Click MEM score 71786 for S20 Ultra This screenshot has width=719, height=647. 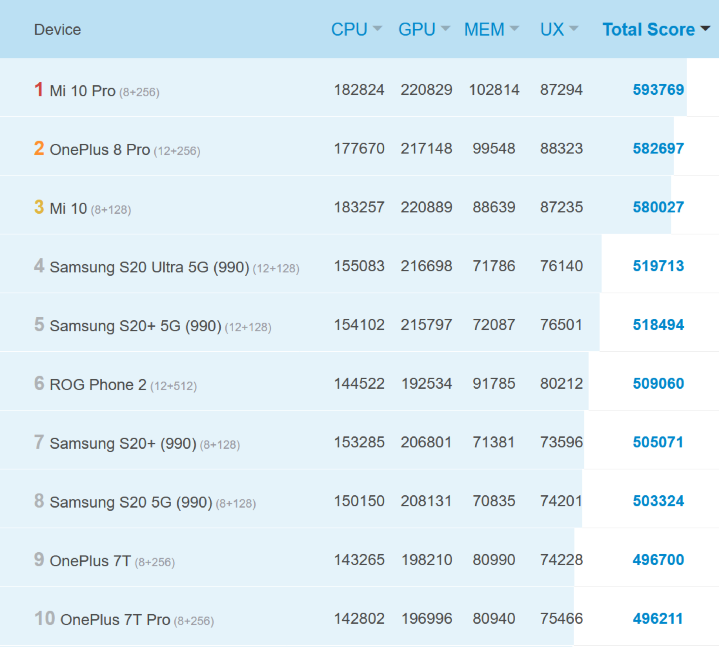pos(494,265)
